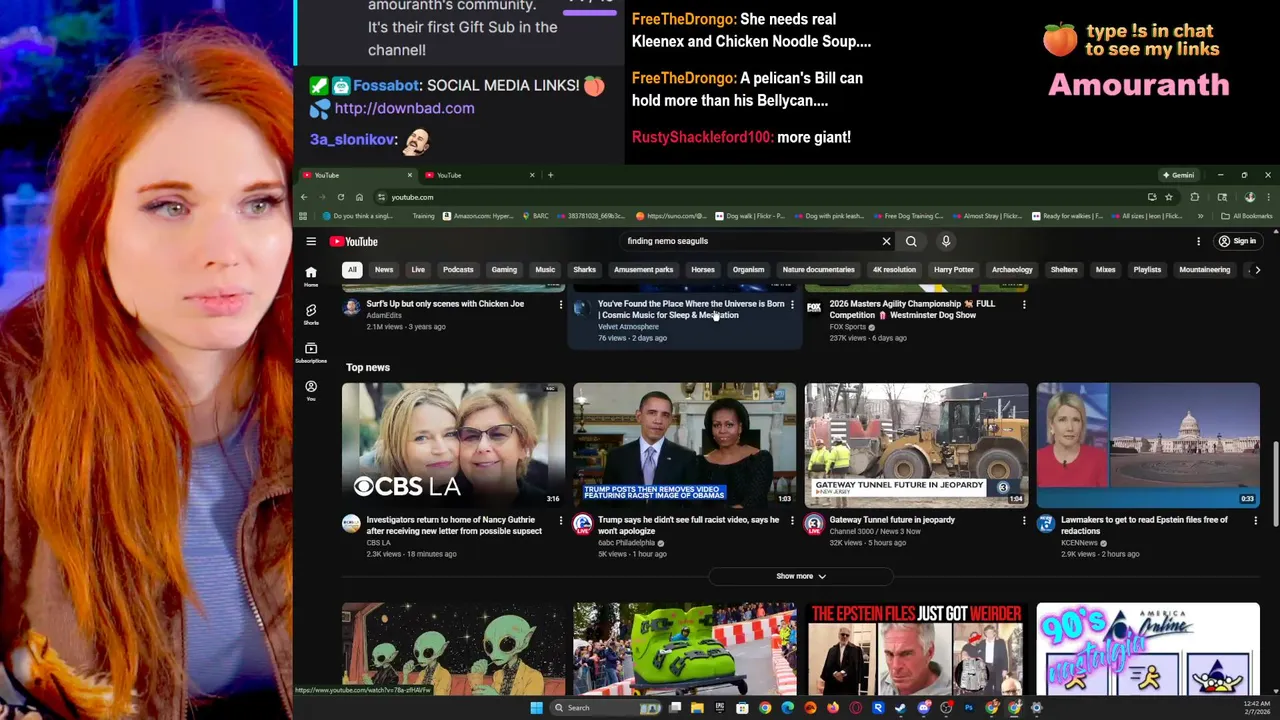
Task: Select the first YouTube browser tab
Action: (358, 175)
